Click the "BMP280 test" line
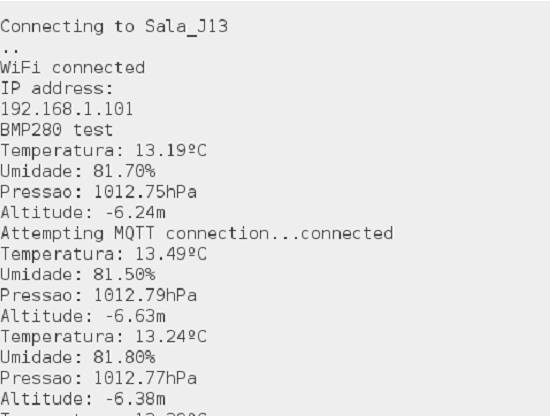 (x=56, y=130)
